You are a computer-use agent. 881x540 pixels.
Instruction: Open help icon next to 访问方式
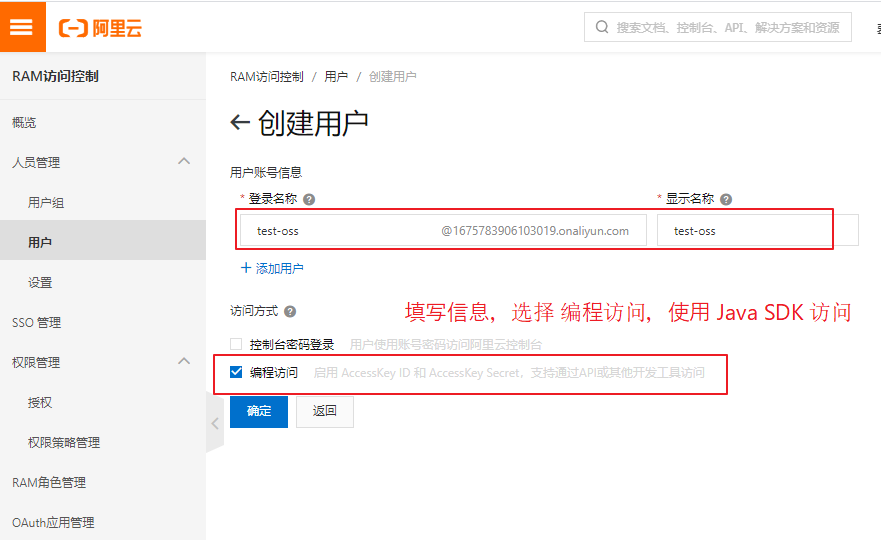coord(290,311)
